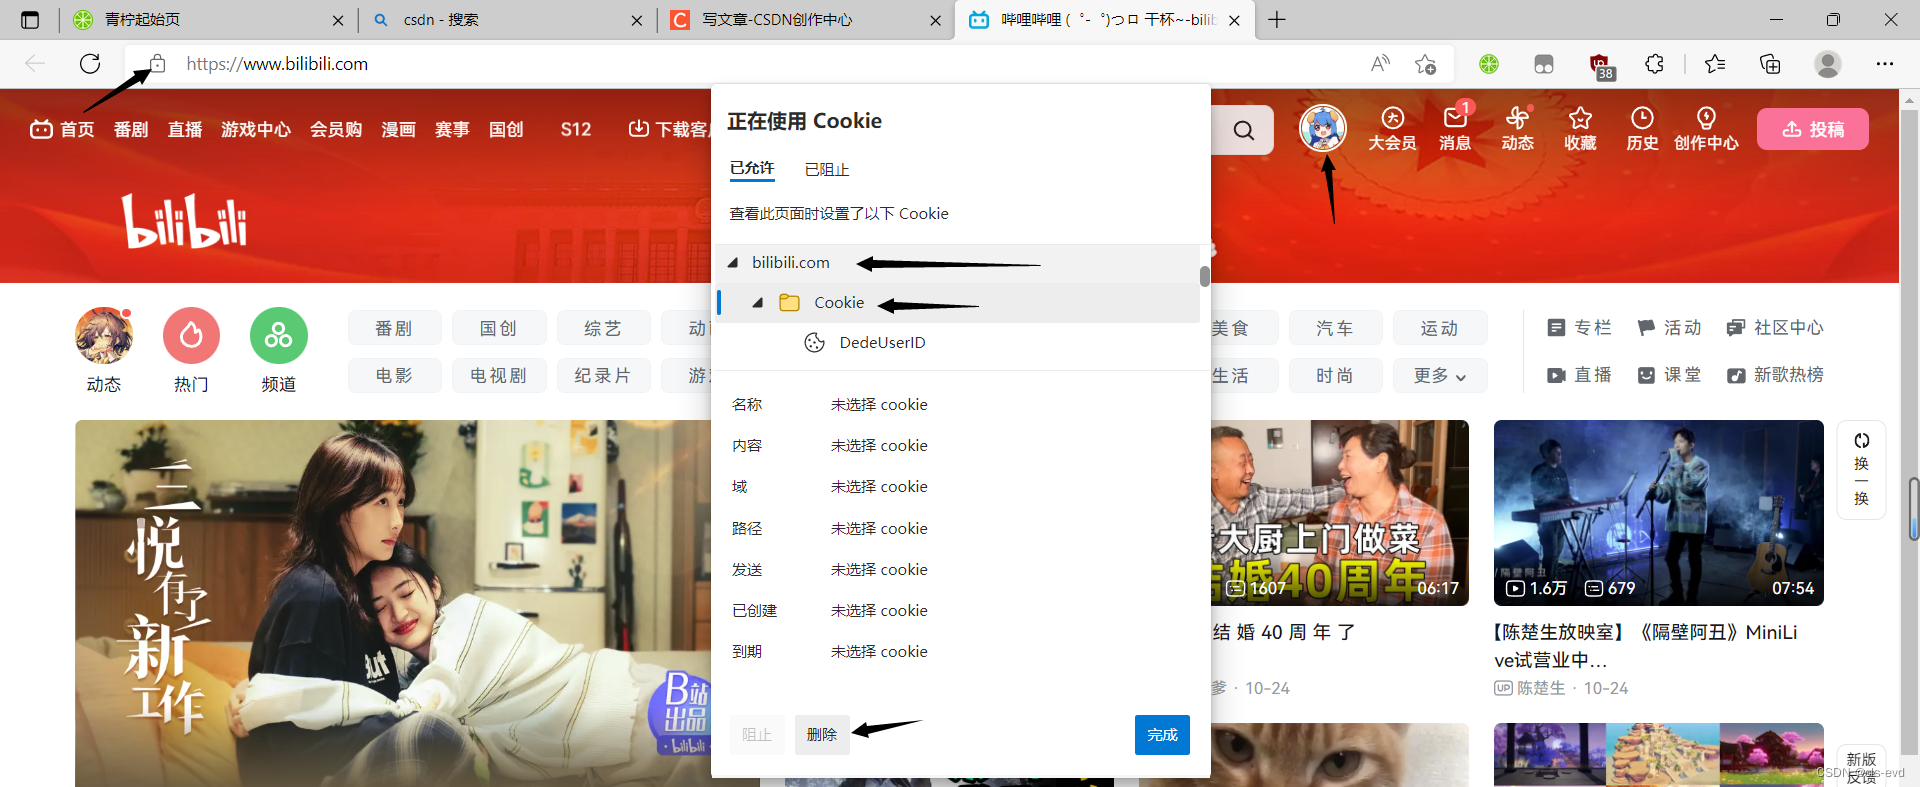Open the 新歌热榜 link
The width and height of the screenshot is (1920, 787).
[x=1775, y=375]
